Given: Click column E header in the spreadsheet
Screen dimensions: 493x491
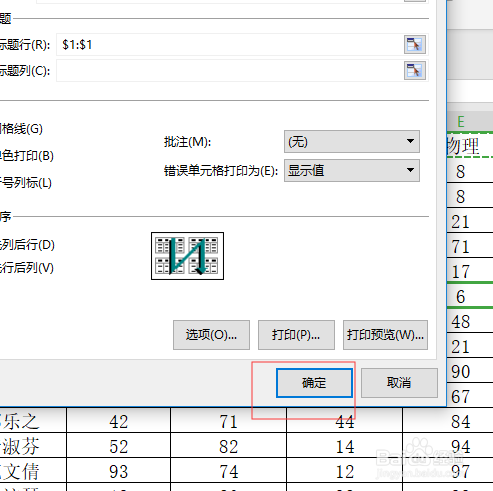Looking at the screenshot, I should point(470,121).
